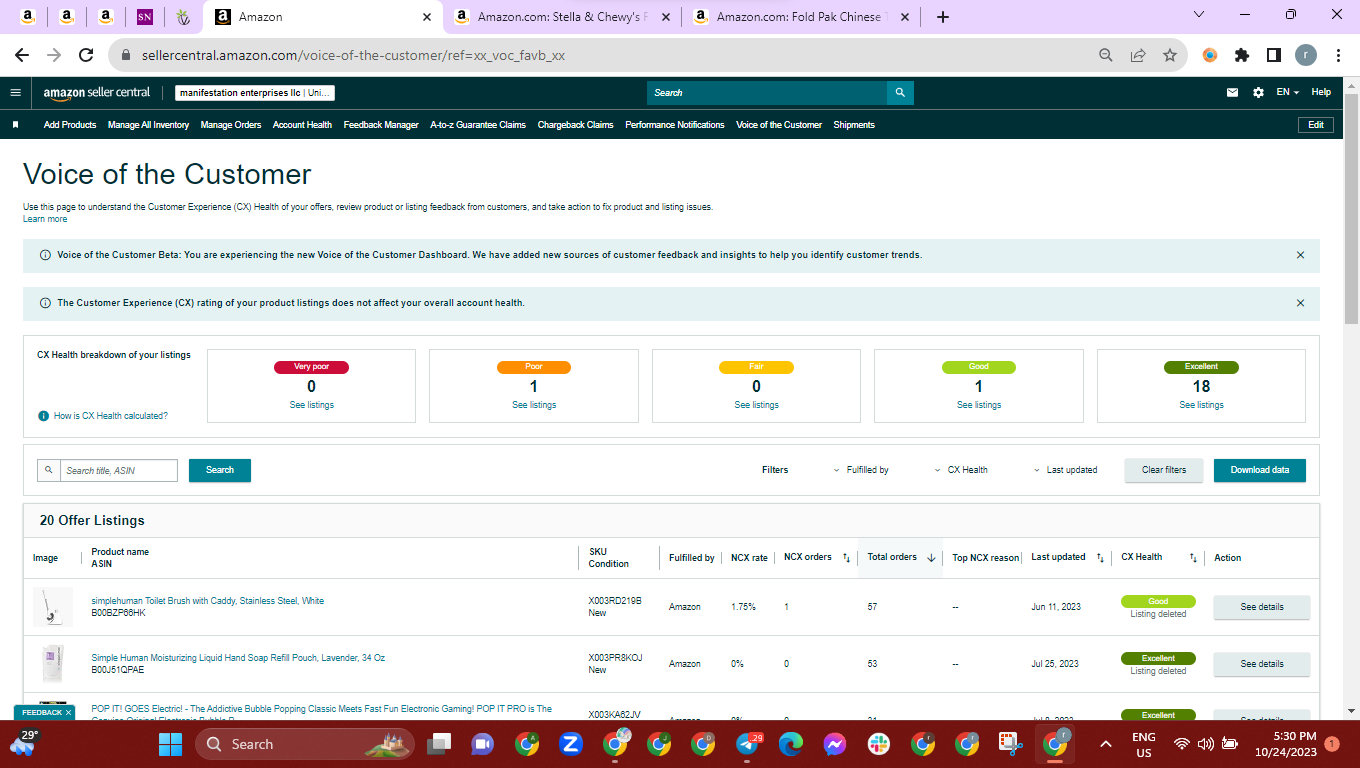The image size is (1360, 768).
Task: Toggle the Chrome side panel
Action: click(1274, 55)
